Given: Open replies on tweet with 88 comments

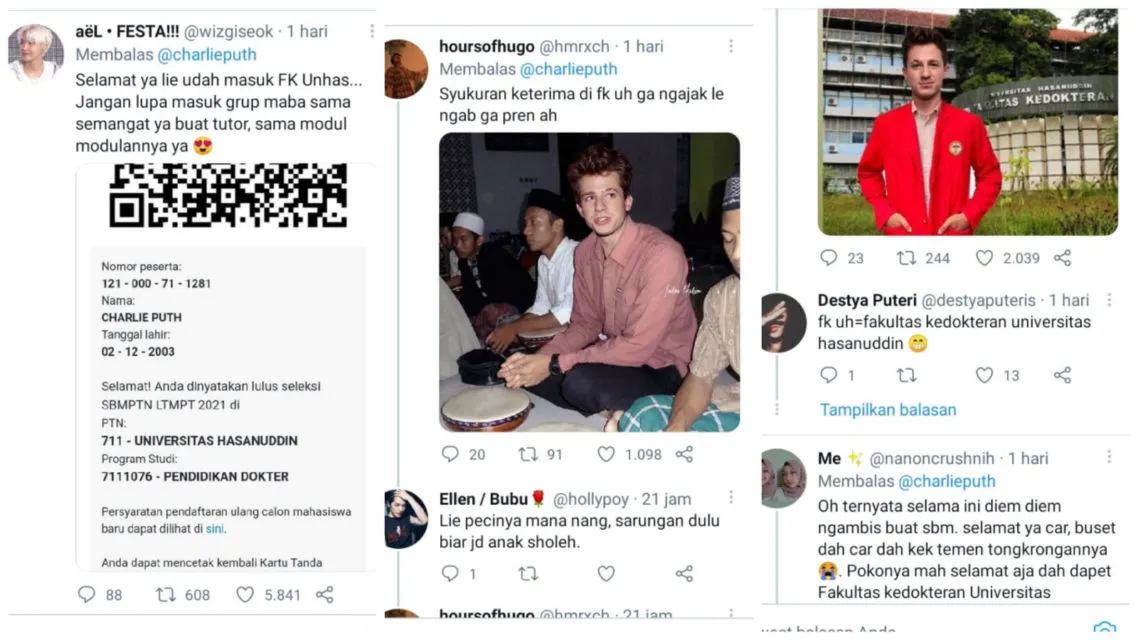Looking at the screenshot, I should coord(86,595).
